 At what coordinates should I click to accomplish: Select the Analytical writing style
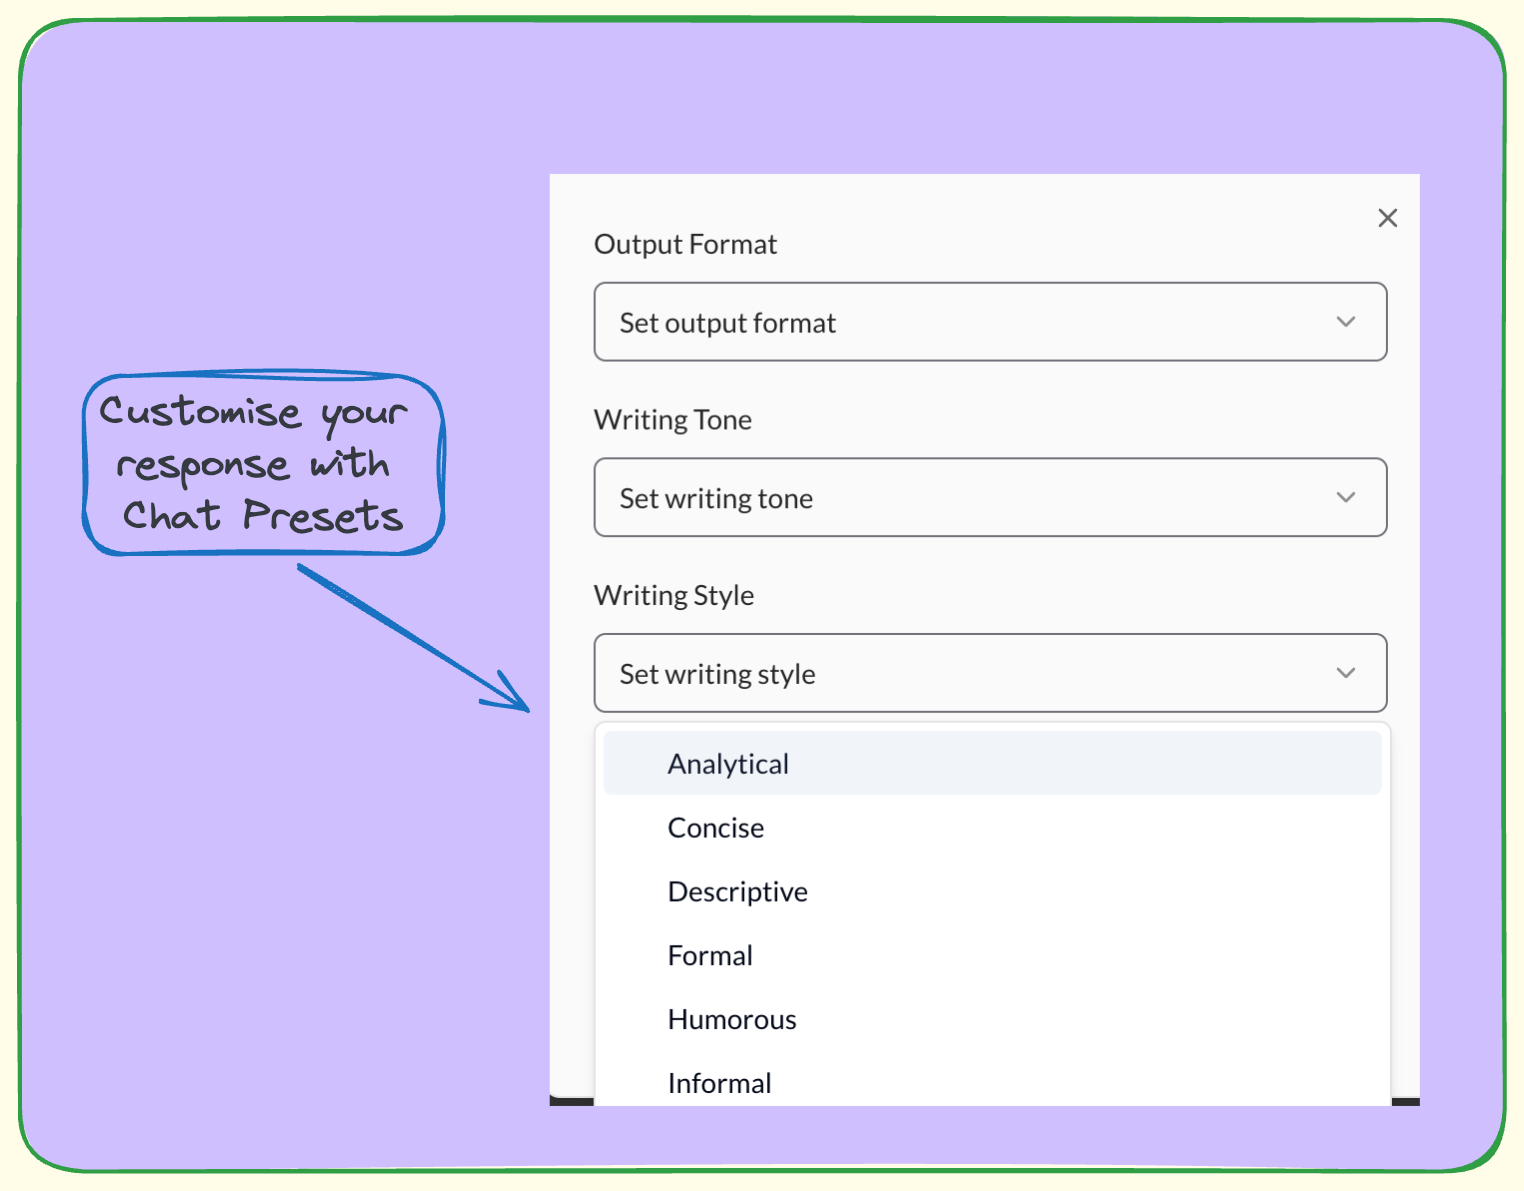tap(728, 763)
